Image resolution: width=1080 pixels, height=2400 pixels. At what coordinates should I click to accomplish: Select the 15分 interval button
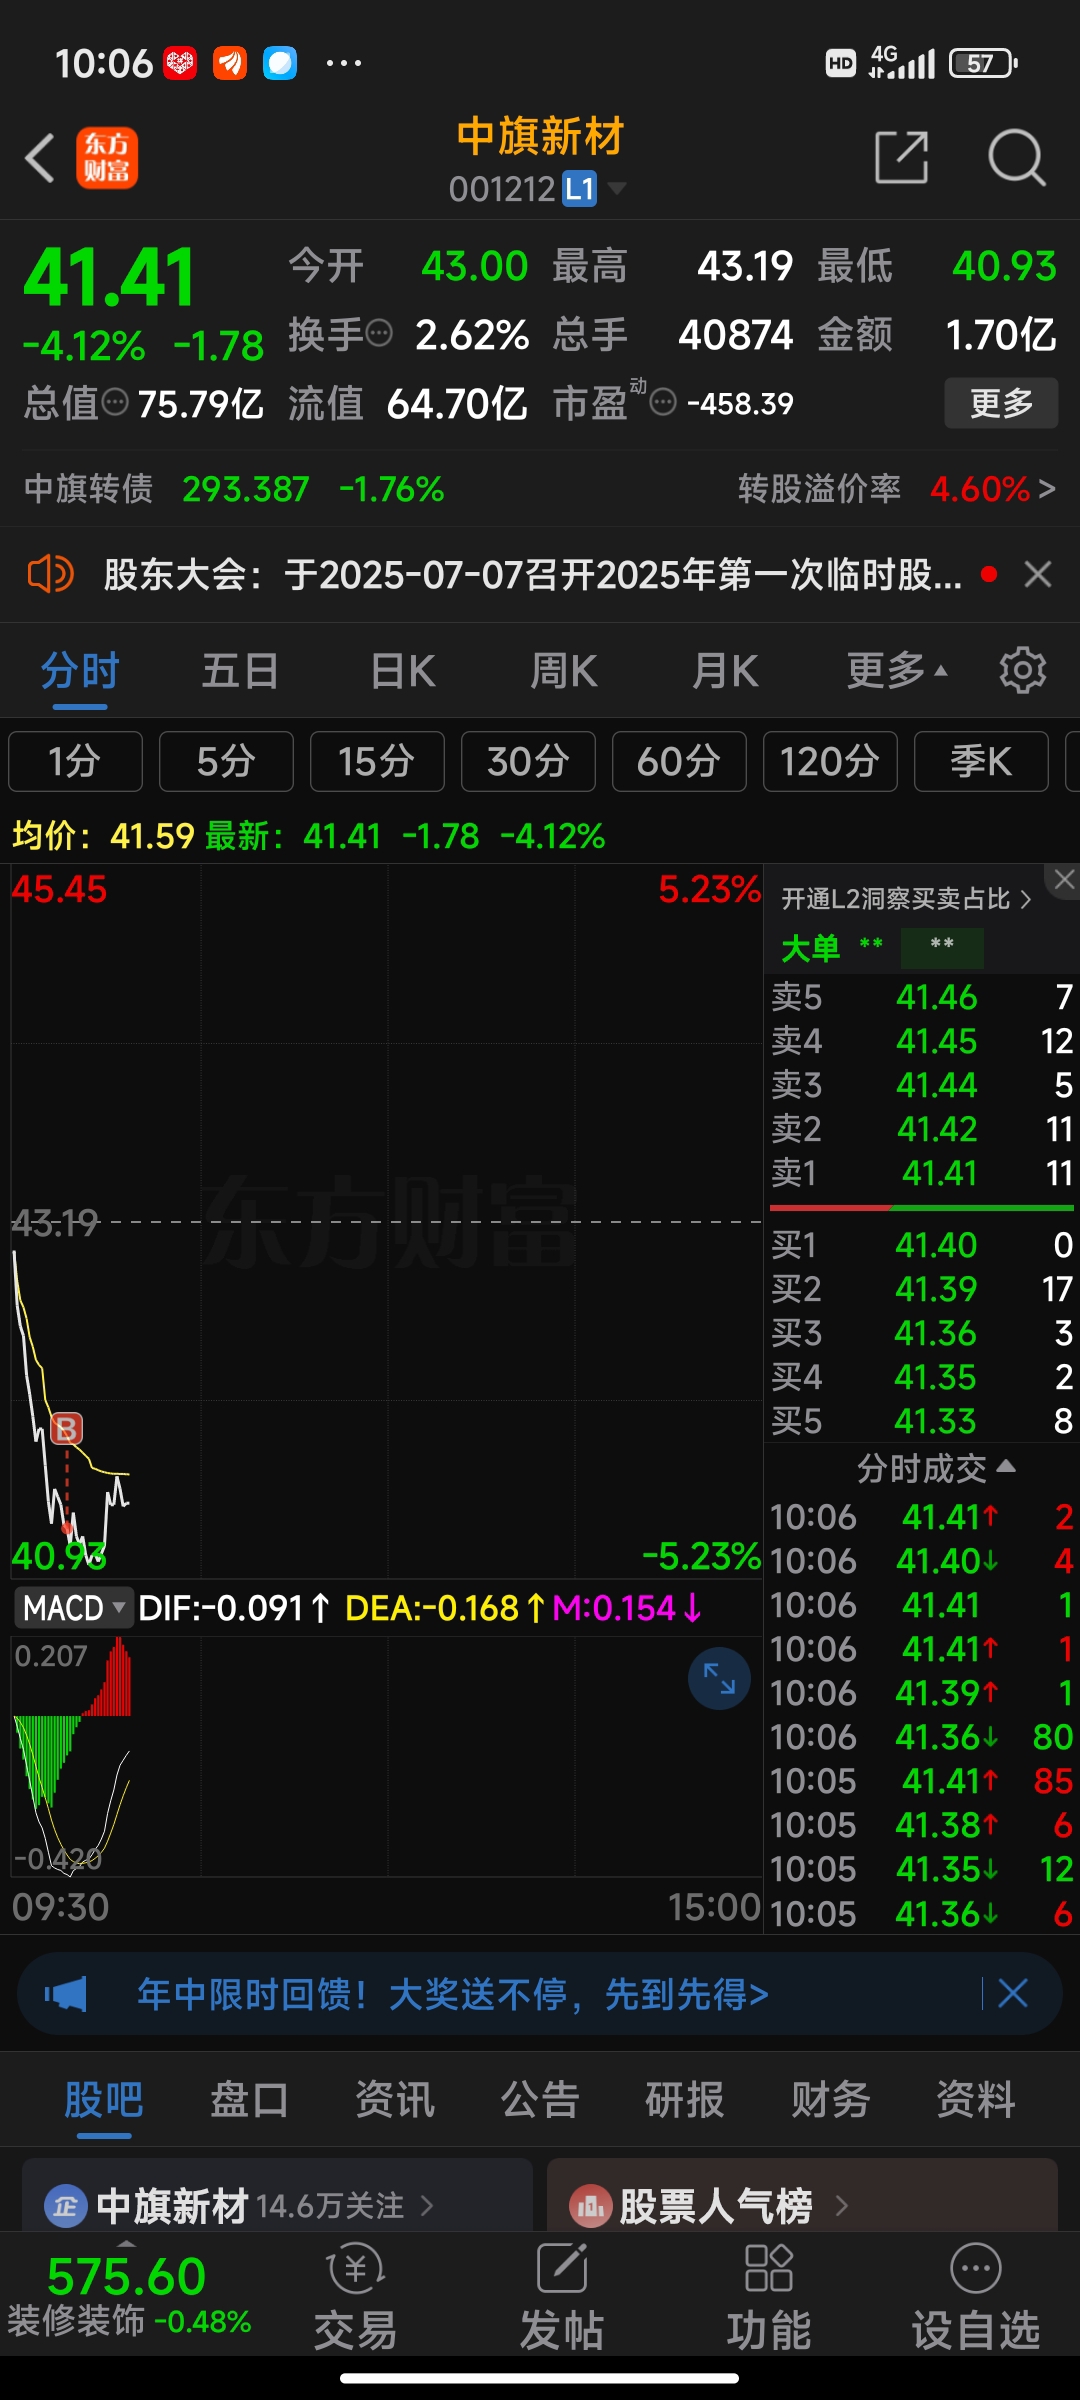click(377, 761)
